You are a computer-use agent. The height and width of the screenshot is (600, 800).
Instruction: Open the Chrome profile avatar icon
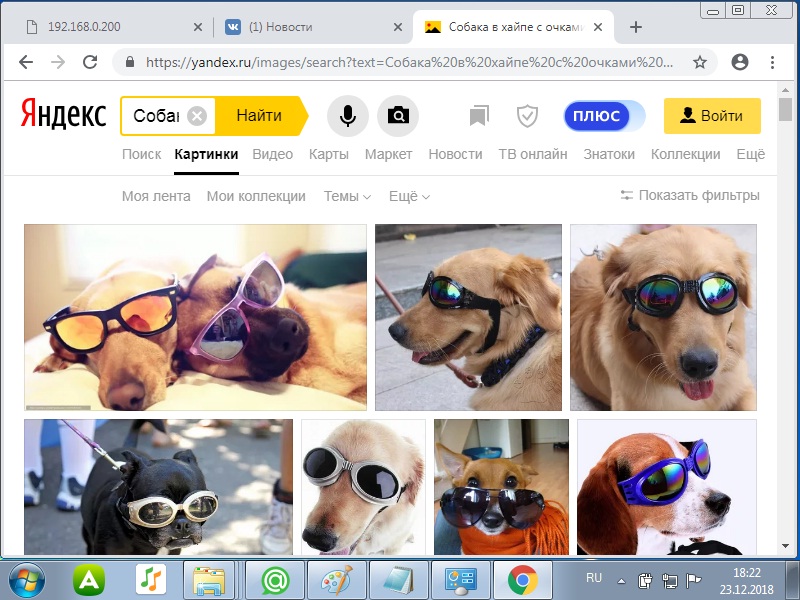(739, 62)
